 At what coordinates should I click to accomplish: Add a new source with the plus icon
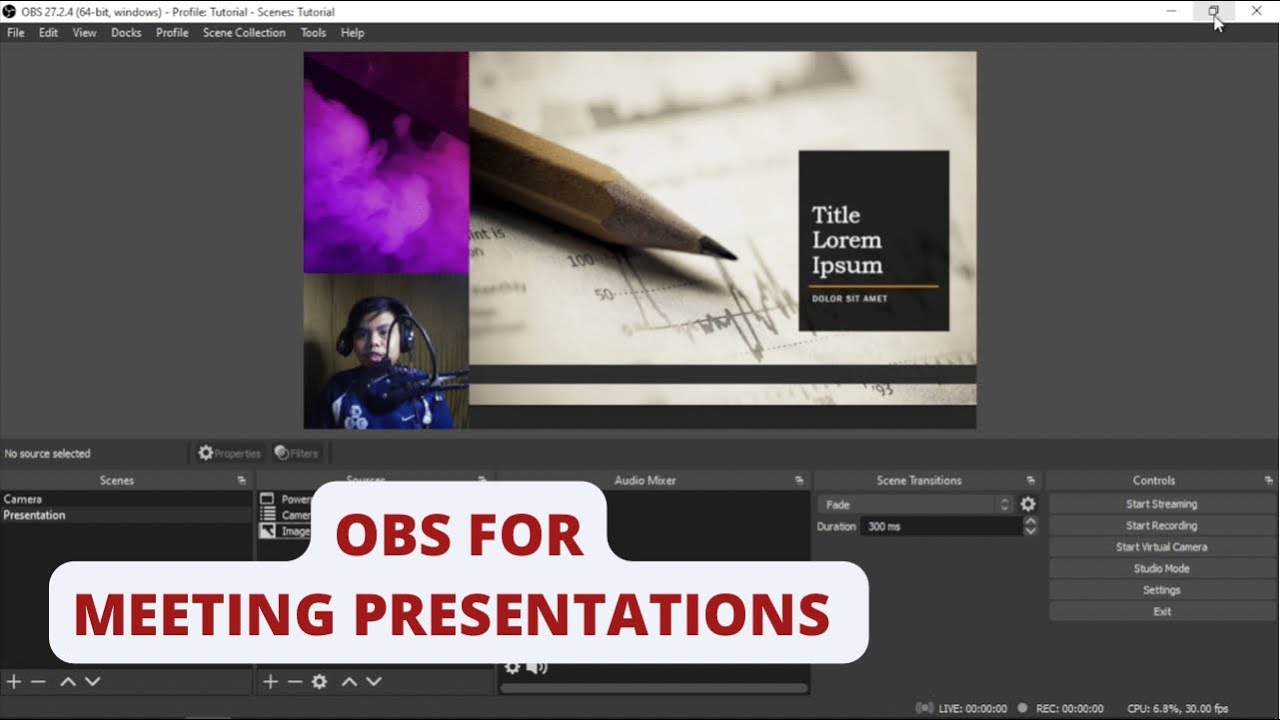[270, 681]
